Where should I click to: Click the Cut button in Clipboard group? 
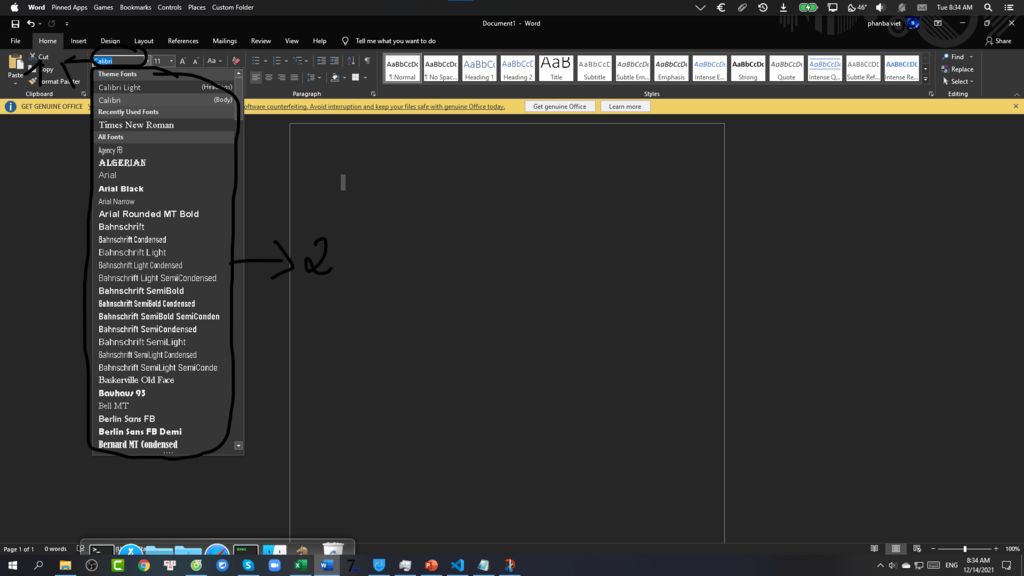(x=39, y=57)
